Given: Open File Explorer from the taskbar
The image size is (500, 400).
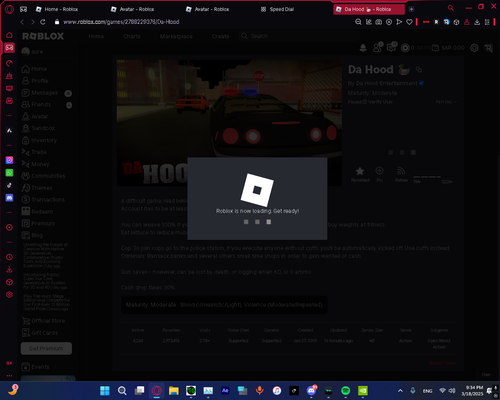Looking at the screenshot, I should point(174,390).
